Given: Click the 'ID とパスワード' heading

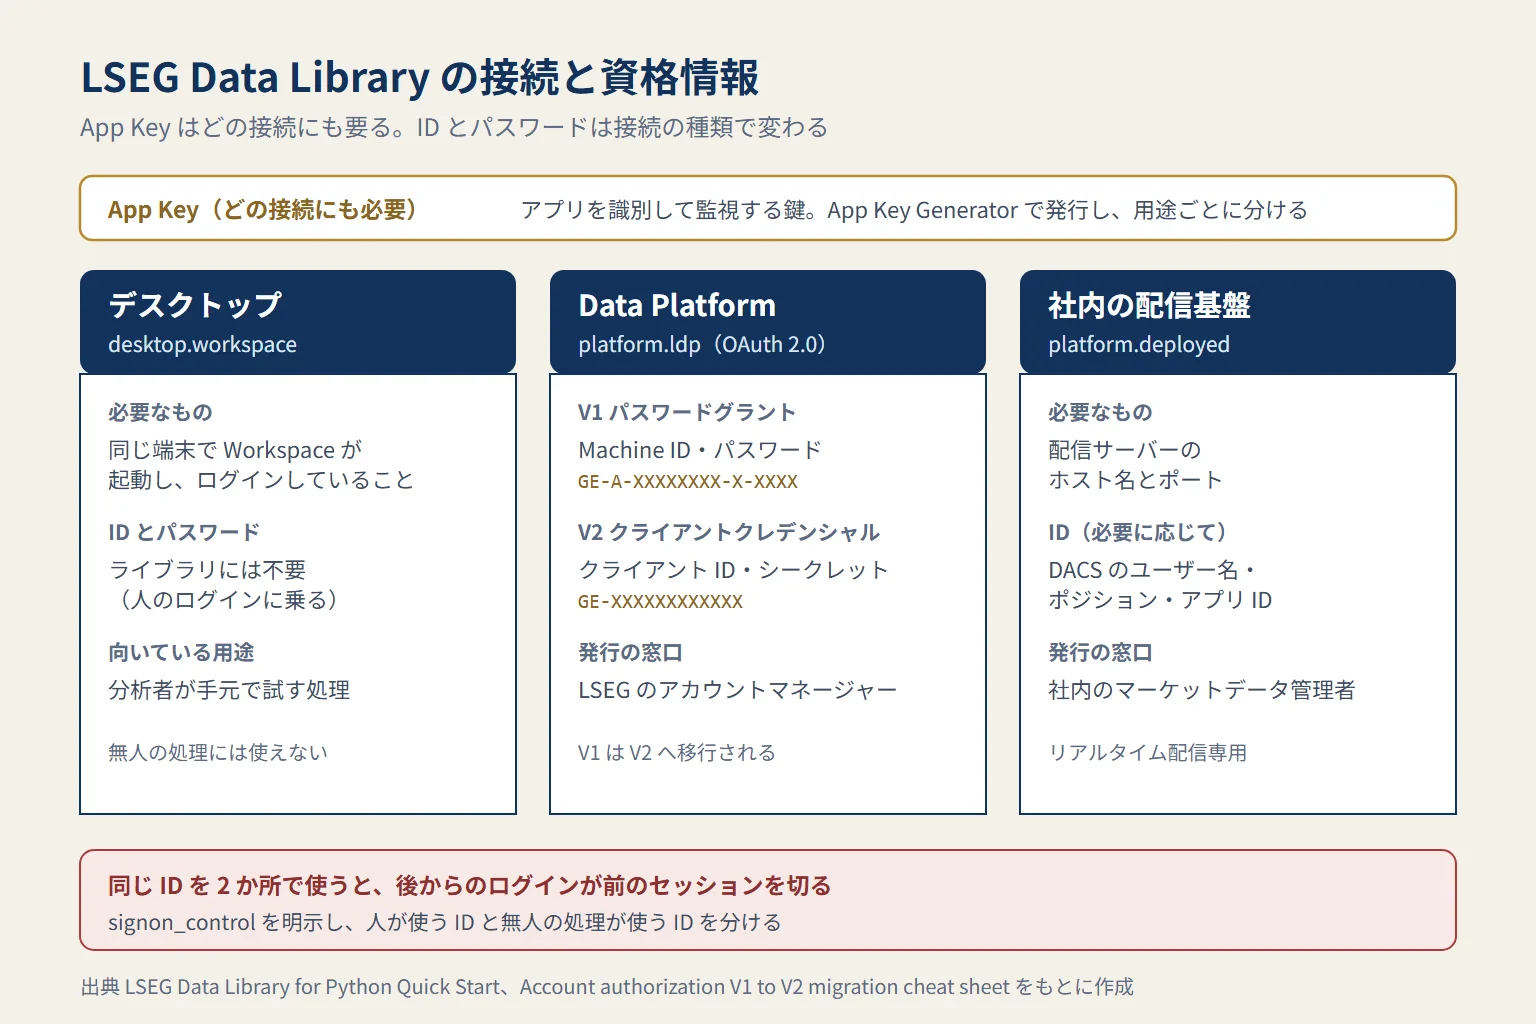Looking at the screenshot, I should click(x=184, y=532).
